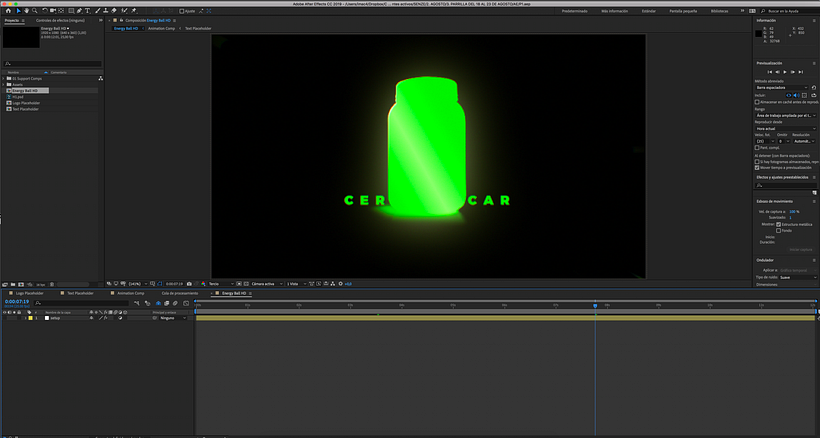Click the project flowchart icon beside Support Comps
The height and width of the screenshot is (438, 820).
100,78
